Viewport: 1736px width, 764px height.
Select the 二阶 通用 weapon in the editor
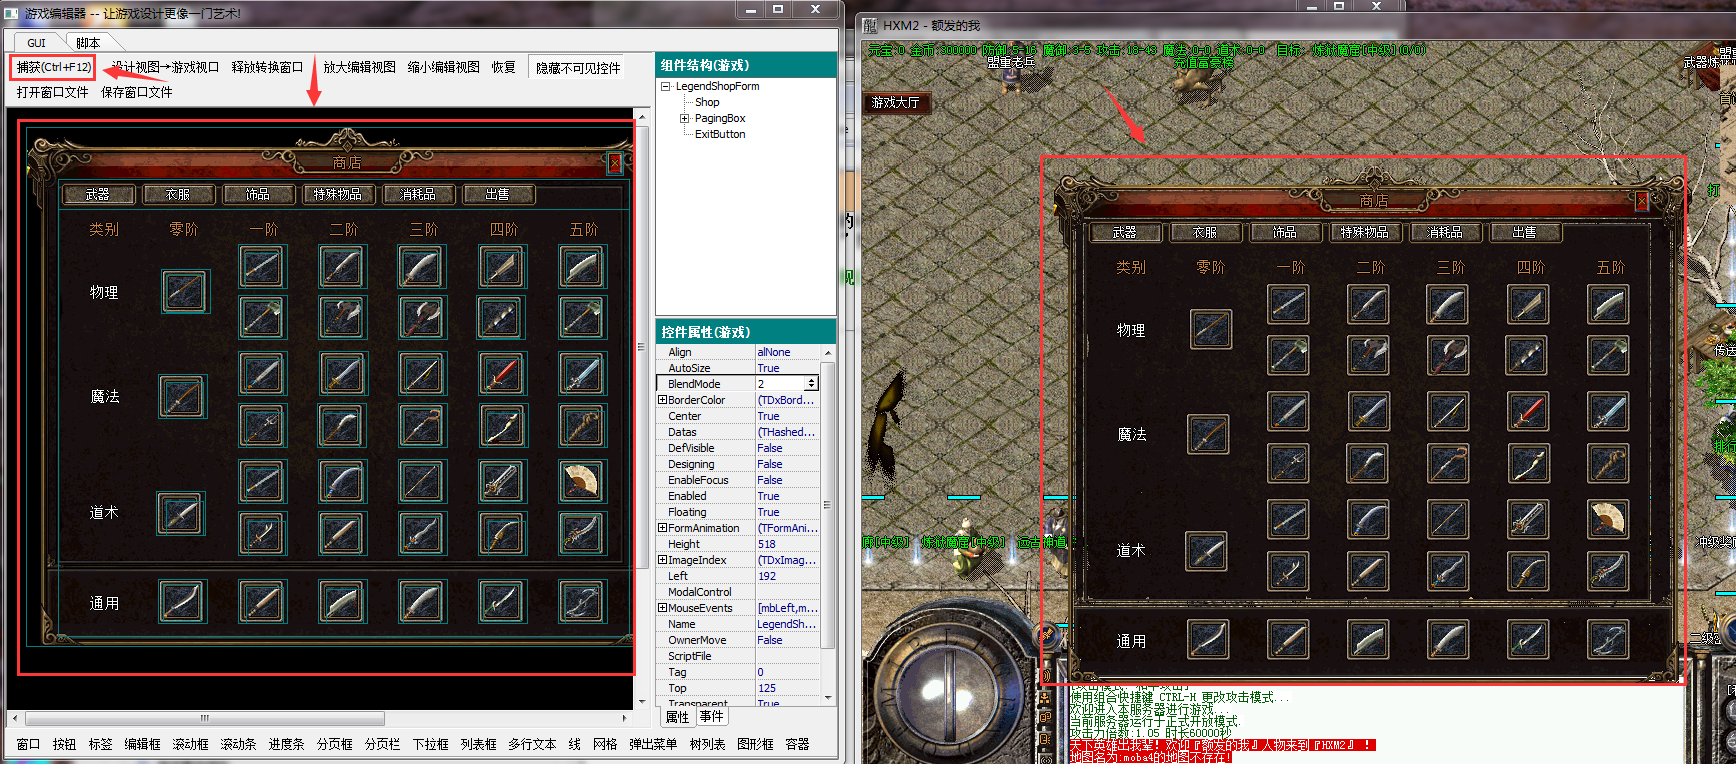click(x=342, y=602)
